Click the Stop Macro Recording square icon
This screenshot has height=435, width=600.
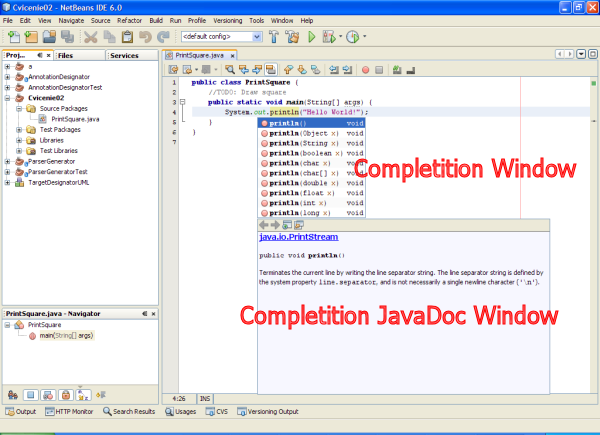[x=379, y=70]
